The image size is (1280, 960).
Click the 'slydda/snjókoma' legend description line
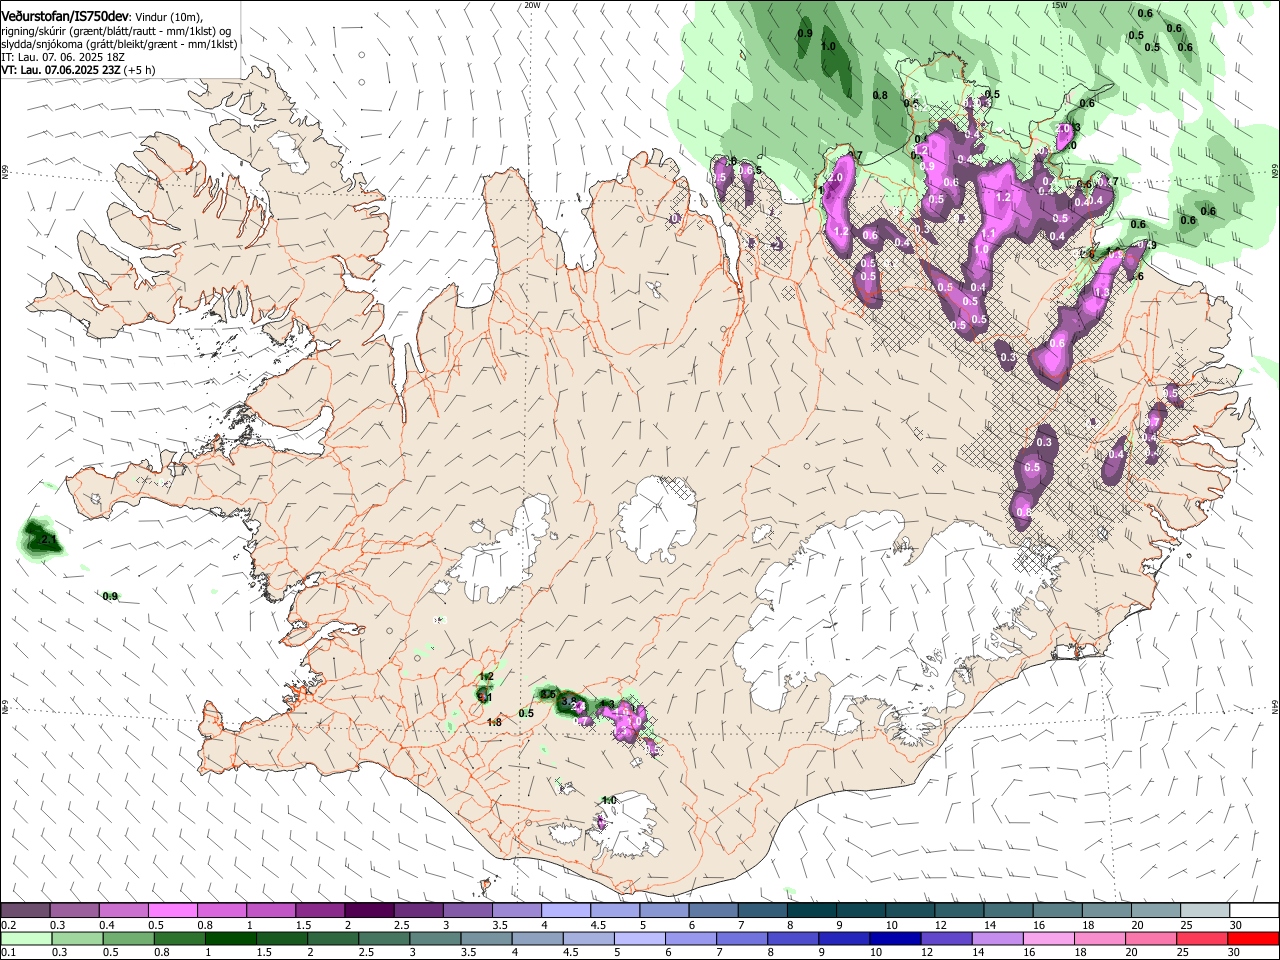click(119, 44)
